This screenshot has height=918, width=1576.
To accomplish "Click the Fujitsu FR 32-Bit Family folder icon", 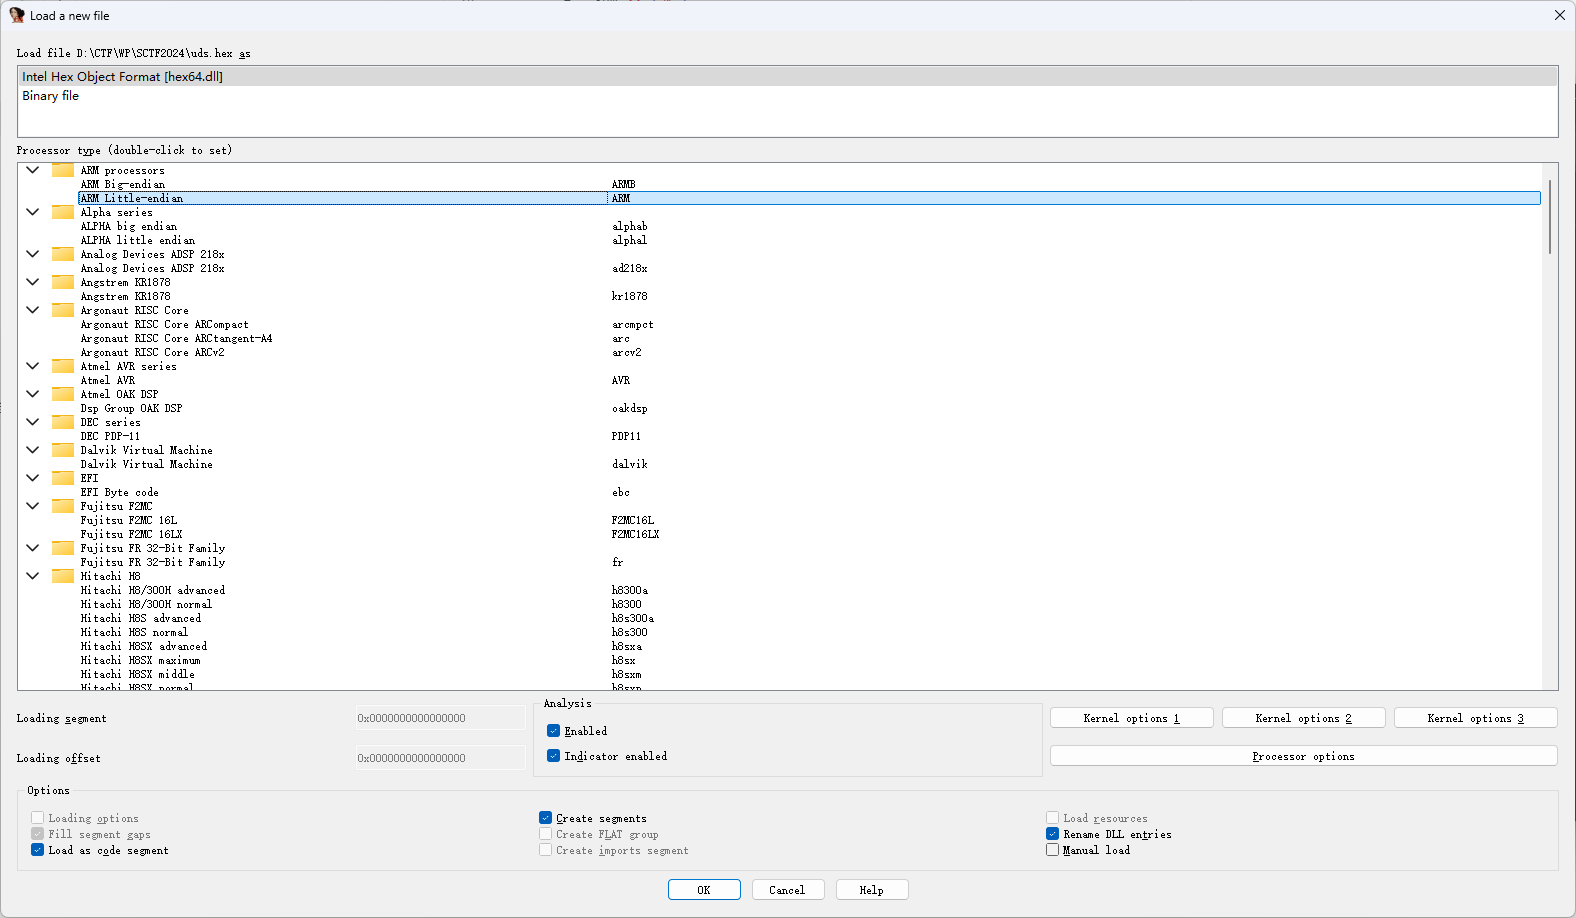I will (x=63, y=548).
